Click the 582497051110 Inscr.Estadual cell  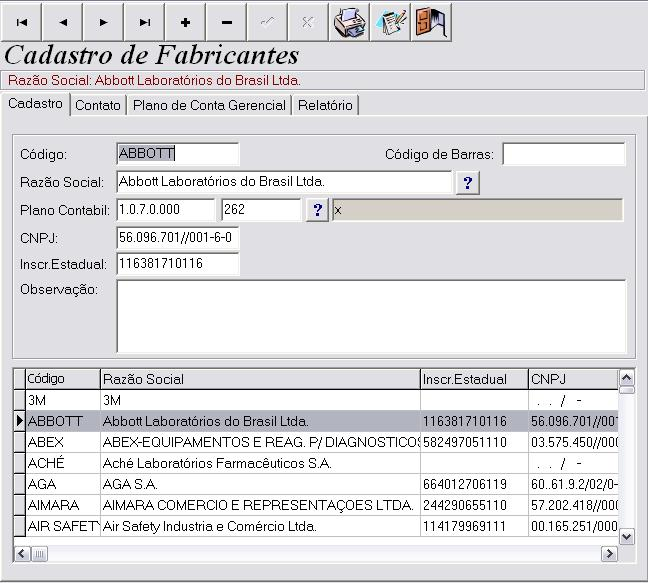[x=474, y=443]
